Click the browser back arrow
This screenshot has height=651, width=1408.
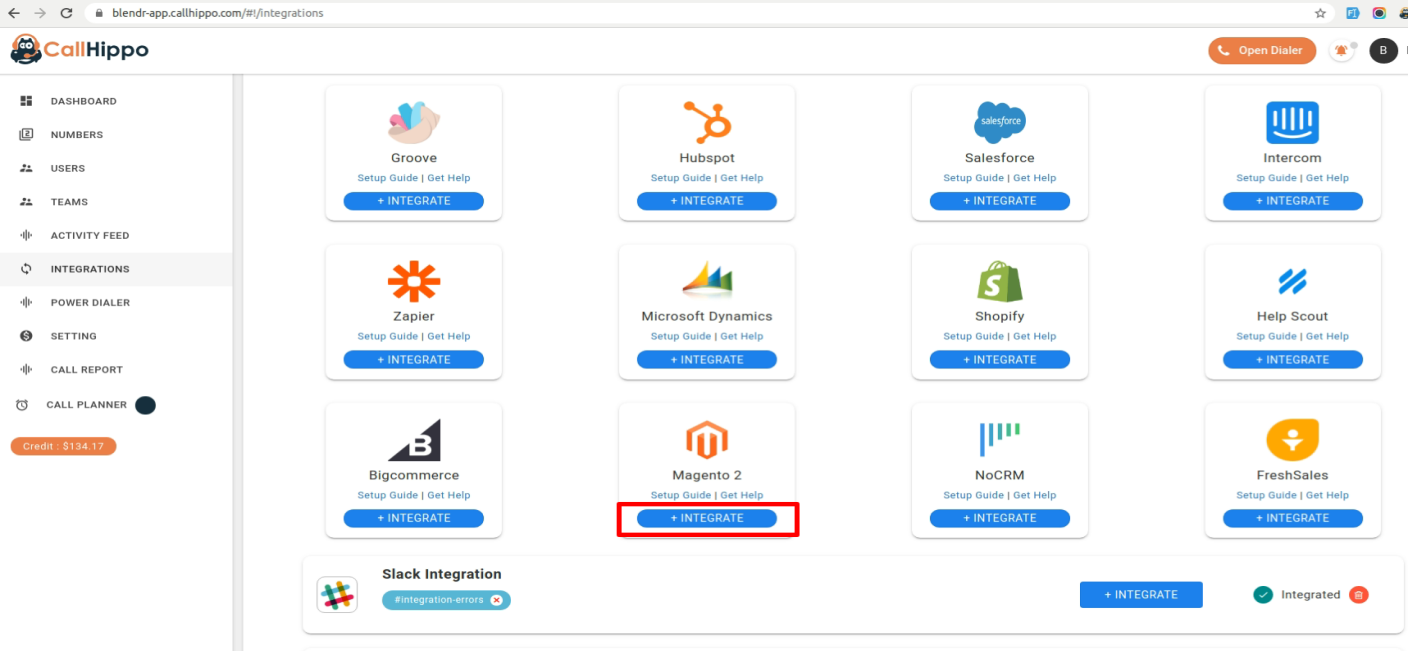pos(14,13)
